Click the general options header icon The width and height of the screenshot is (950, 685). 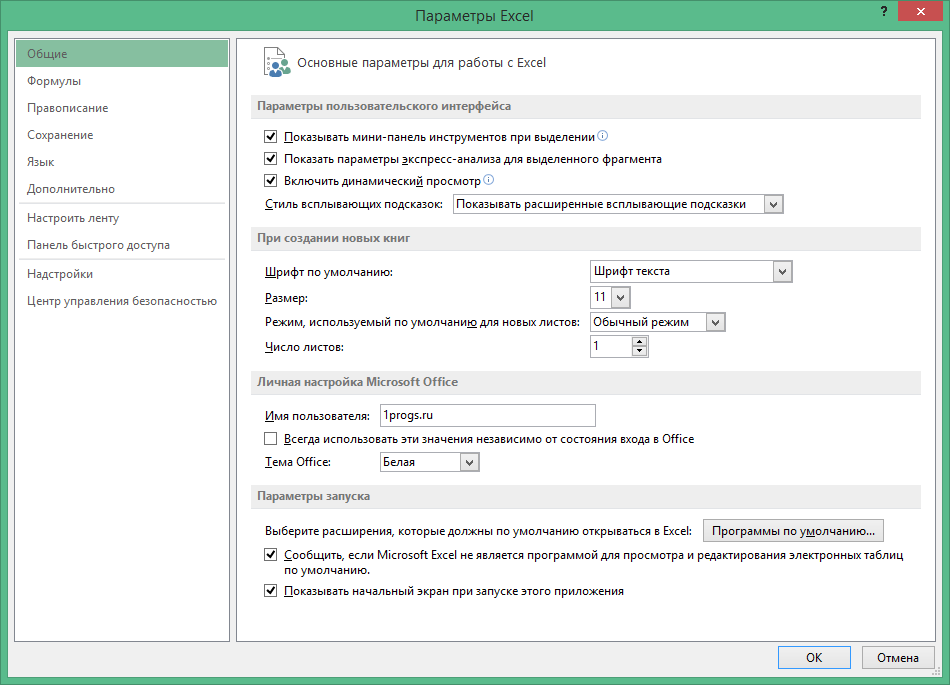(x=276, y=62)
